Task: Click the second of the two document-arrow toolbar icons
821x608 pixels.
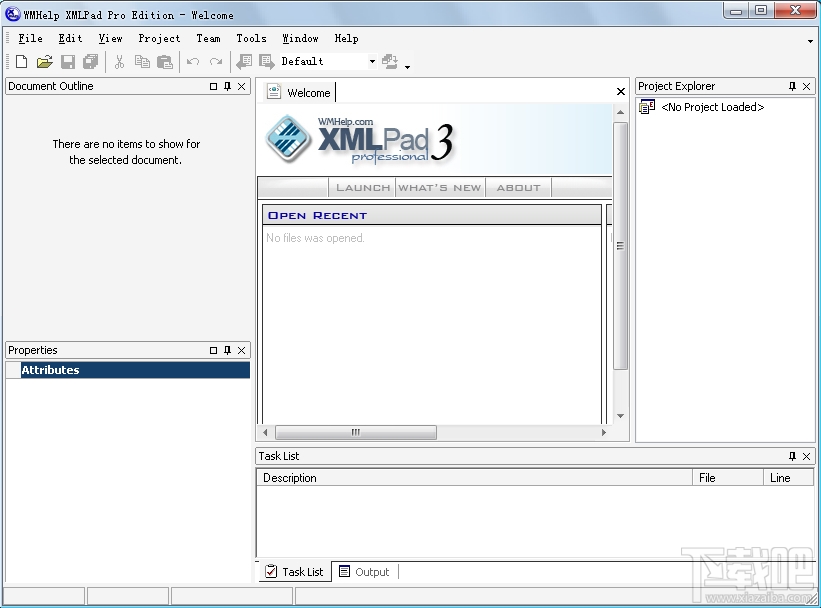Action: [x=267, y=62]
